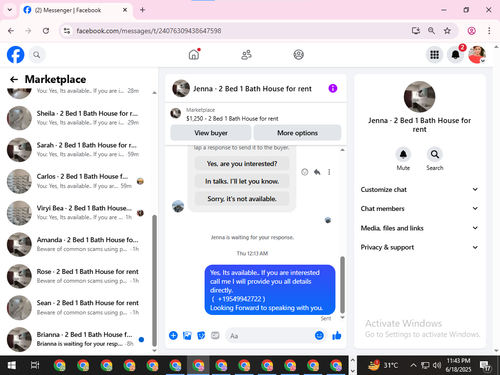Open Sarah conversation in the list

tap(77, 150)
